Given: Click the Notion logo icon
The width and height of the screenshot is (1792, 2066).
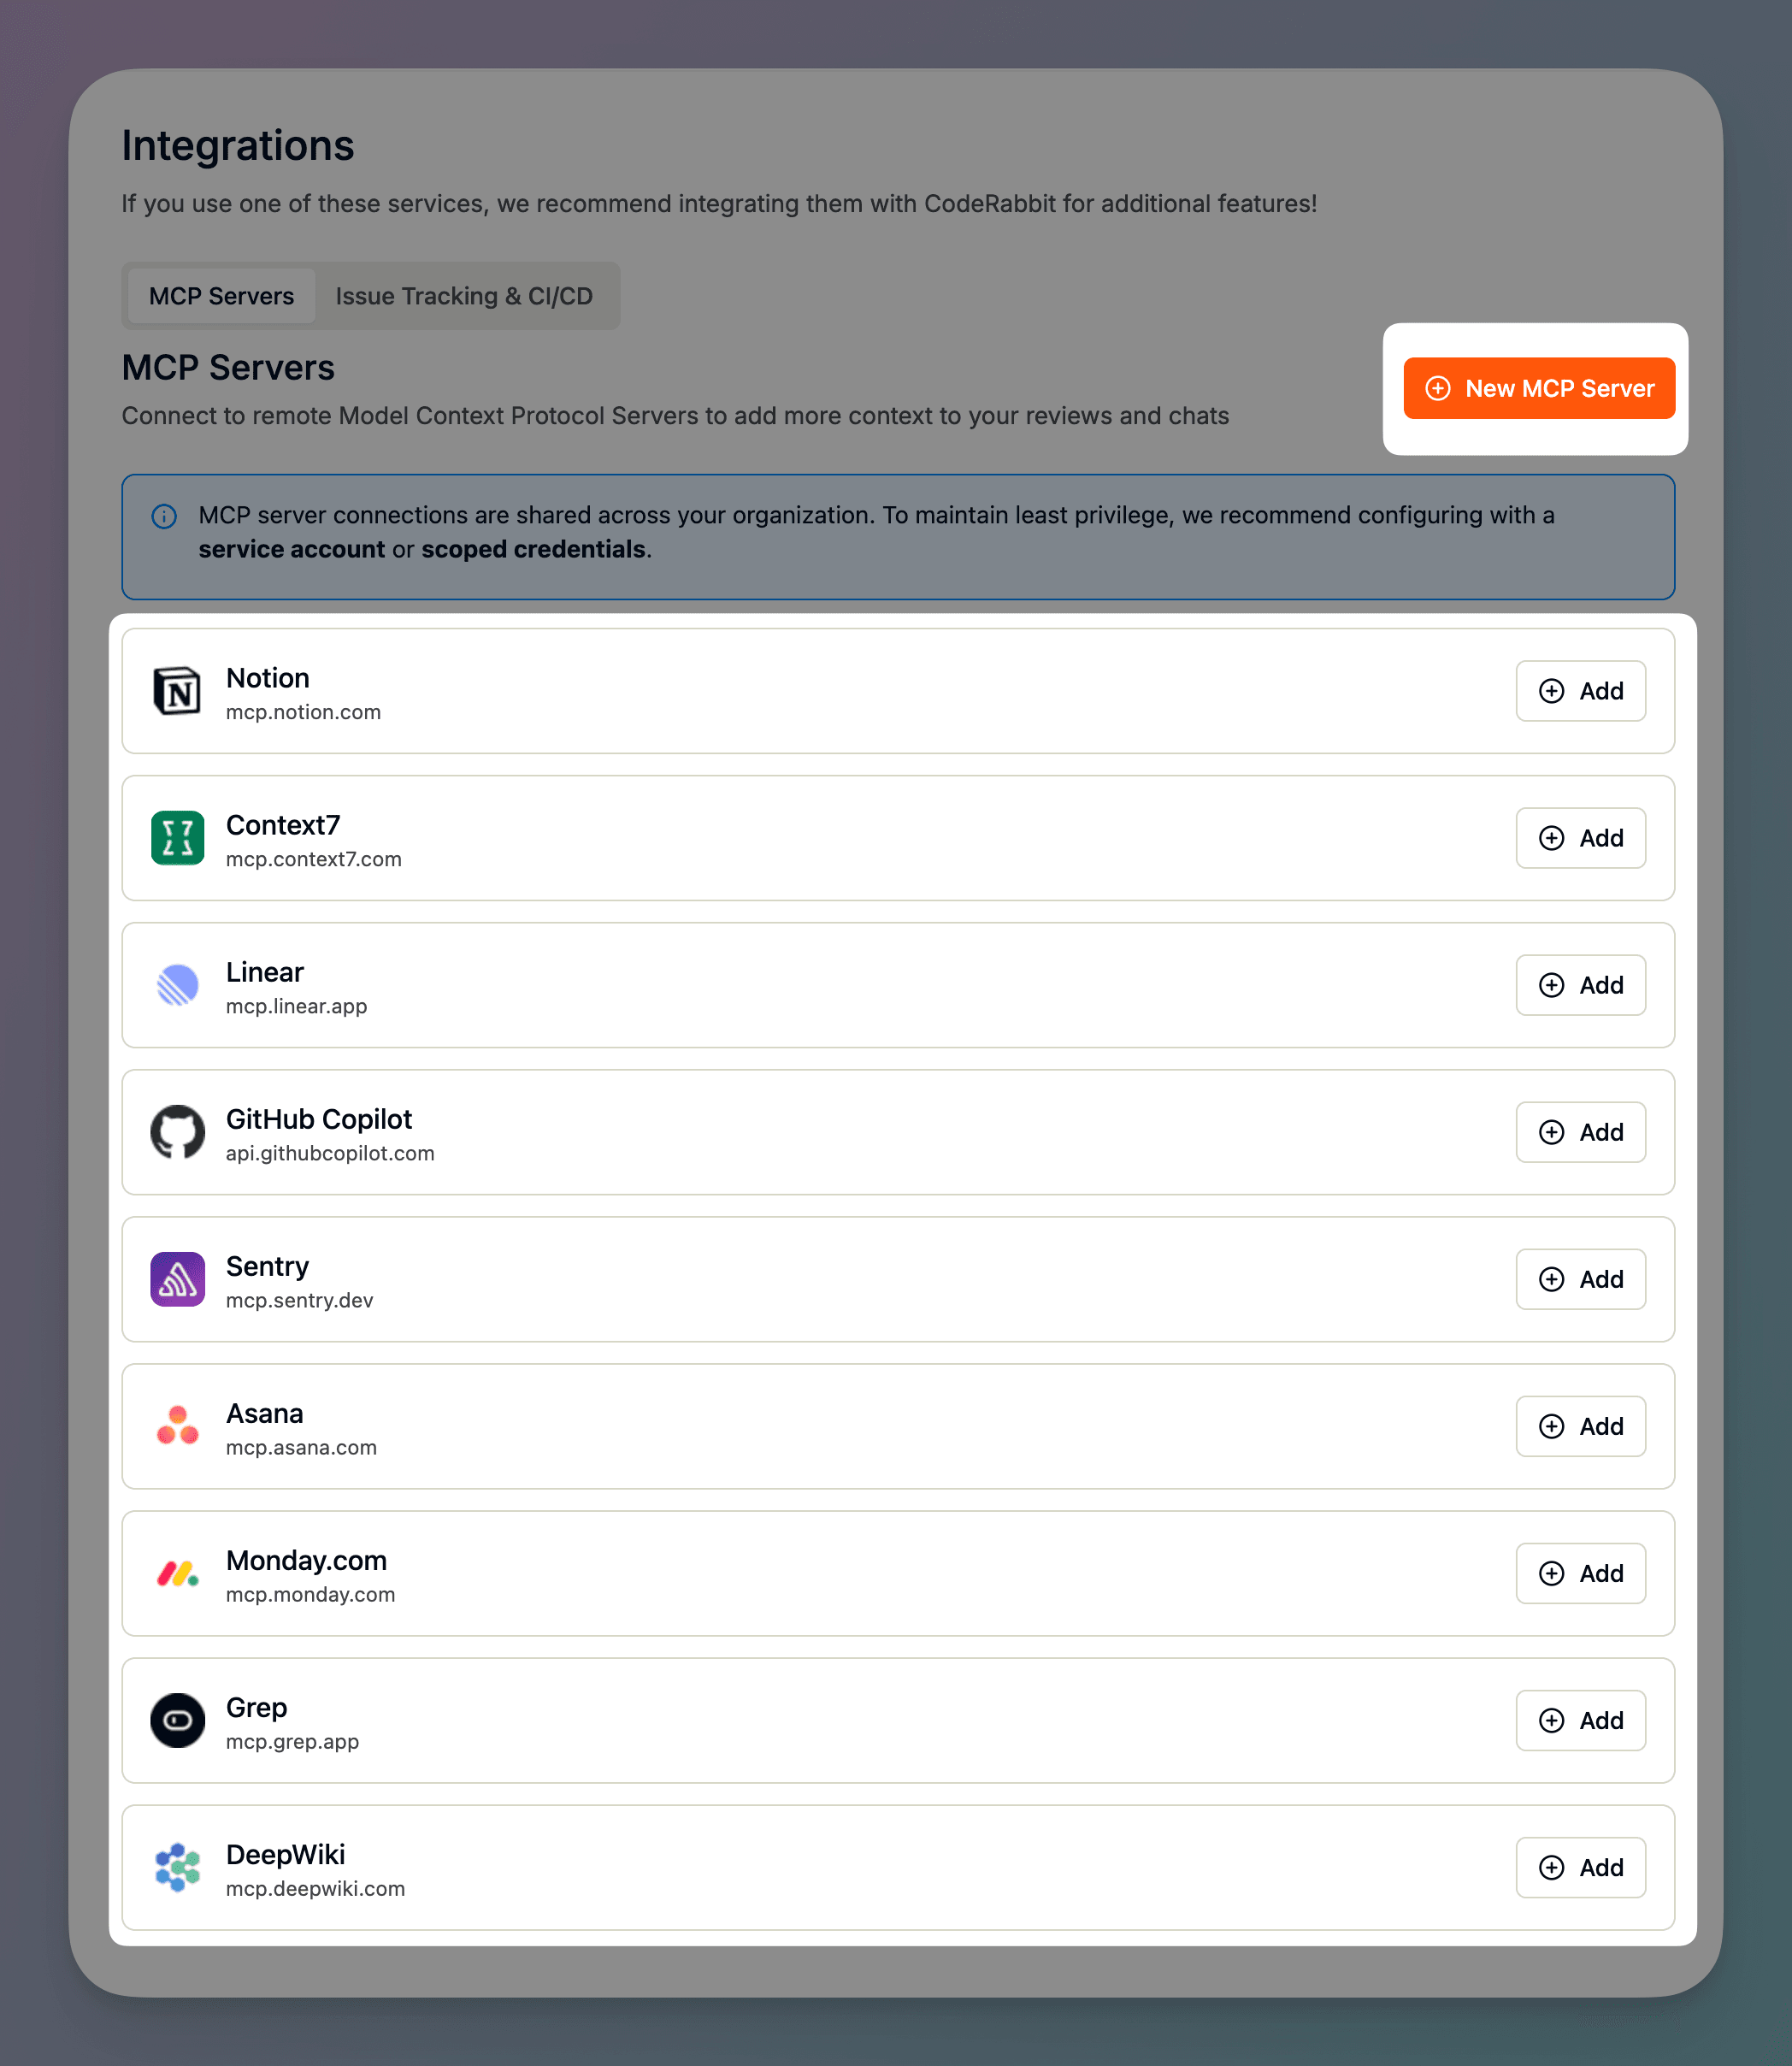Looking at the screenshot, I should pyautogui.click(x=177, y=691).
